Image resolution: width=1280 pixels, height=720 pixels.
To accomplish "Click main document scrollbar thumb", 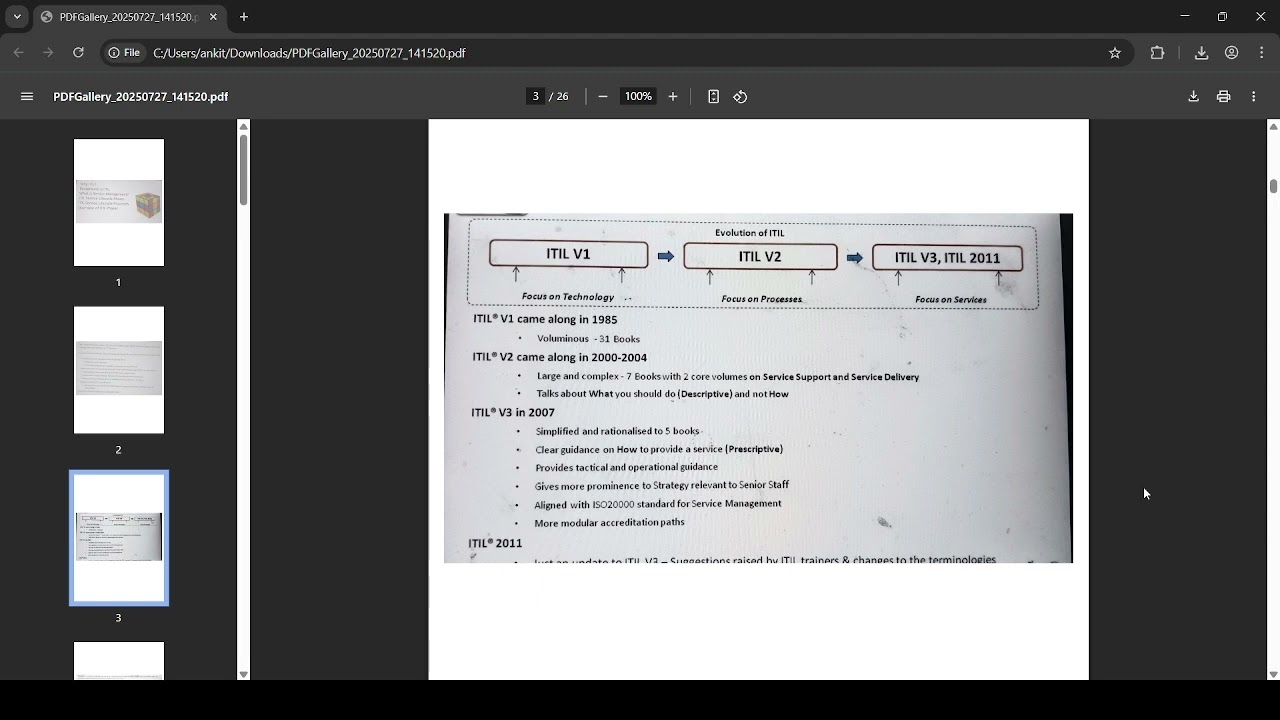I will point(1273,187).
